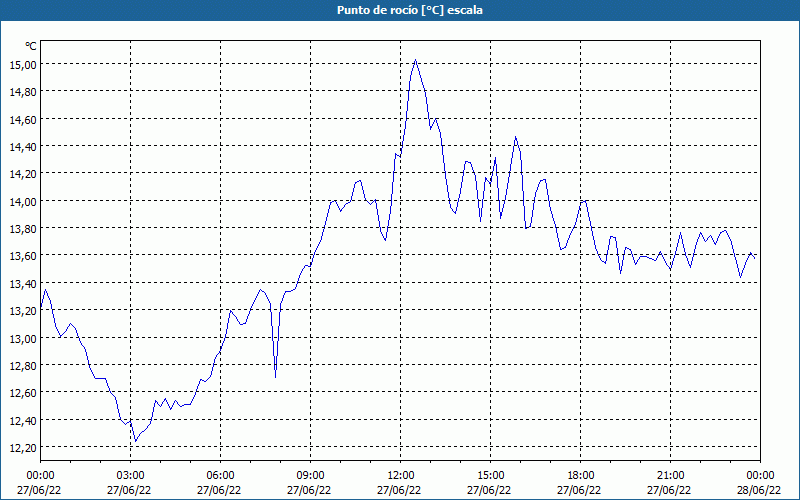Screen dimensions: 800x500
Task: Click the curve peak above 15,00 after 12:00
Action: 415,60
